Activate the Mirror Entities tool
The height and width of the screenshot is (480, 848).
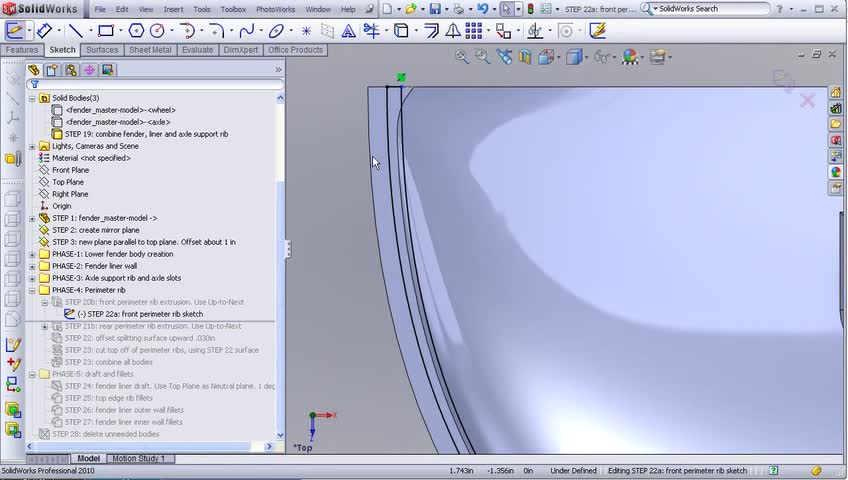tap(453, 31)
